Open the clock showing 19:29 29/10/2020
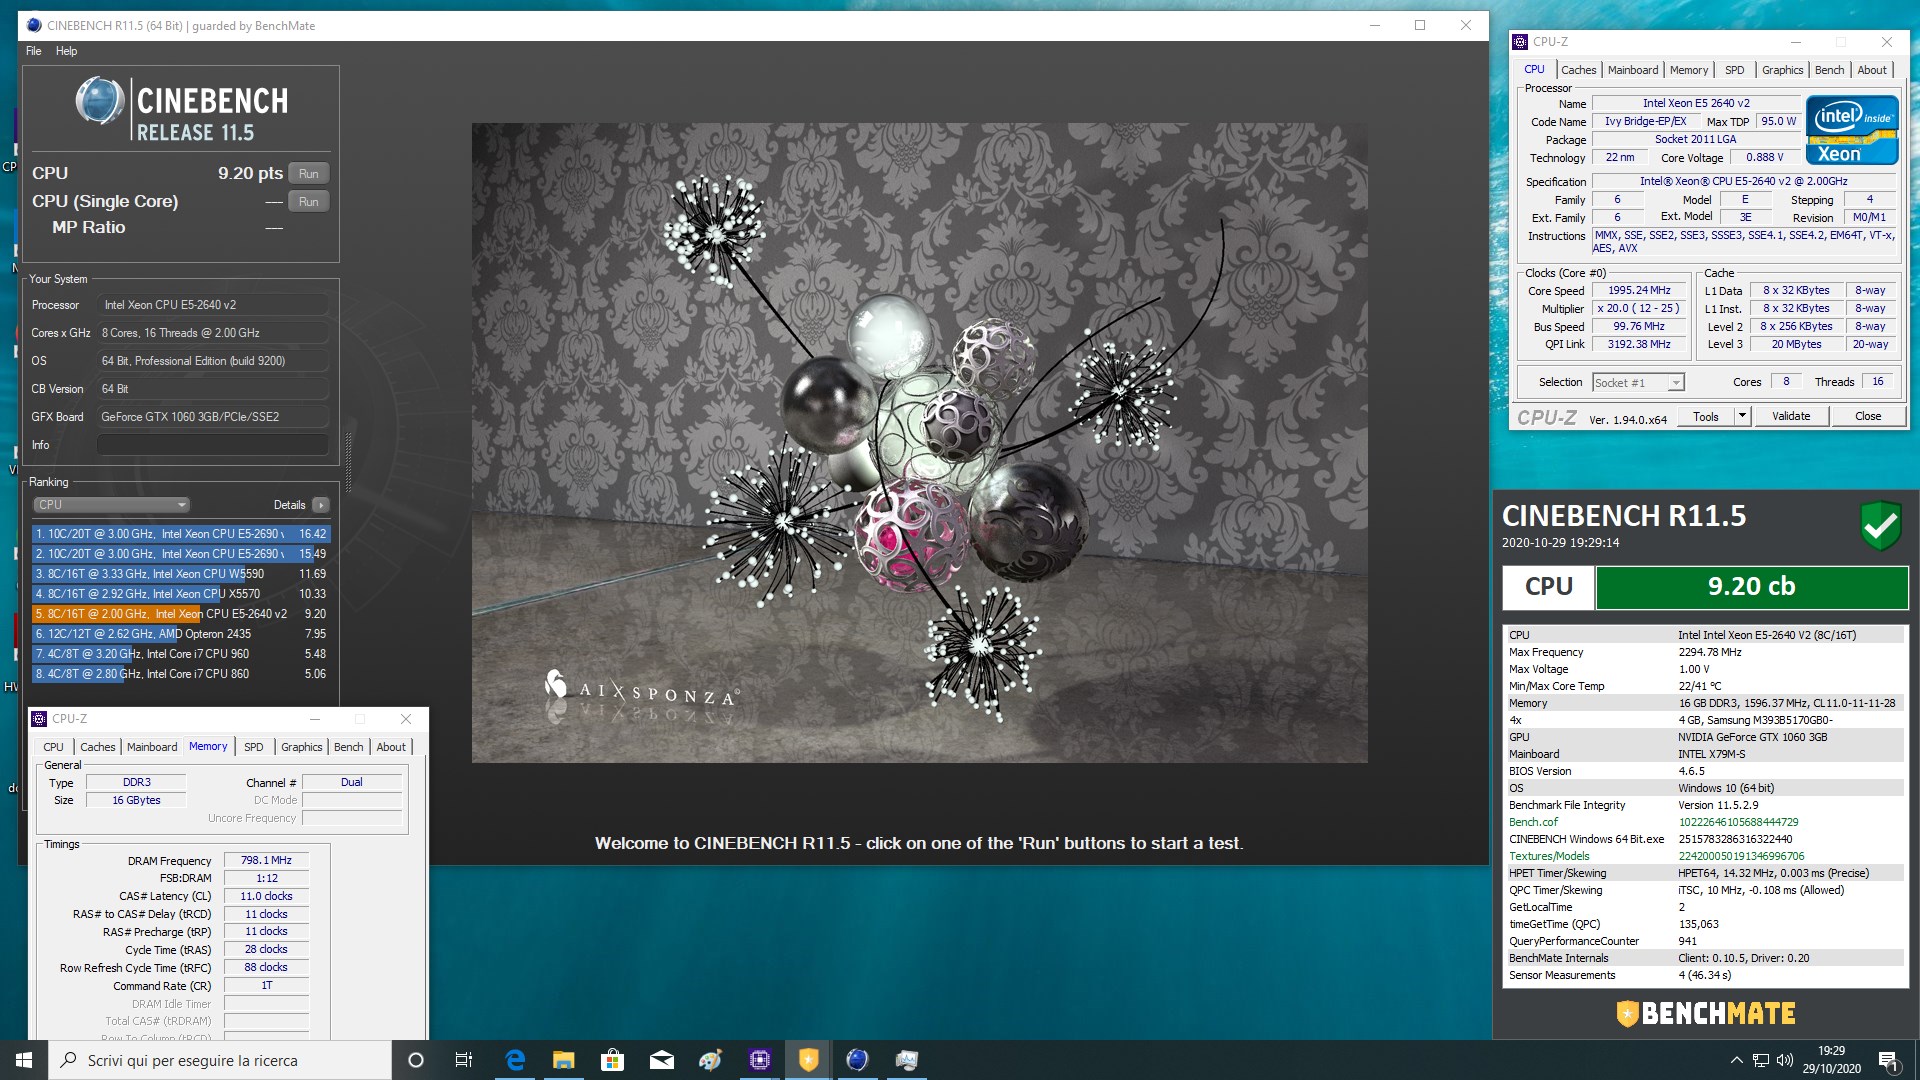The height and width of the screenshot is (1080, 1920). coord(1832,1060)
